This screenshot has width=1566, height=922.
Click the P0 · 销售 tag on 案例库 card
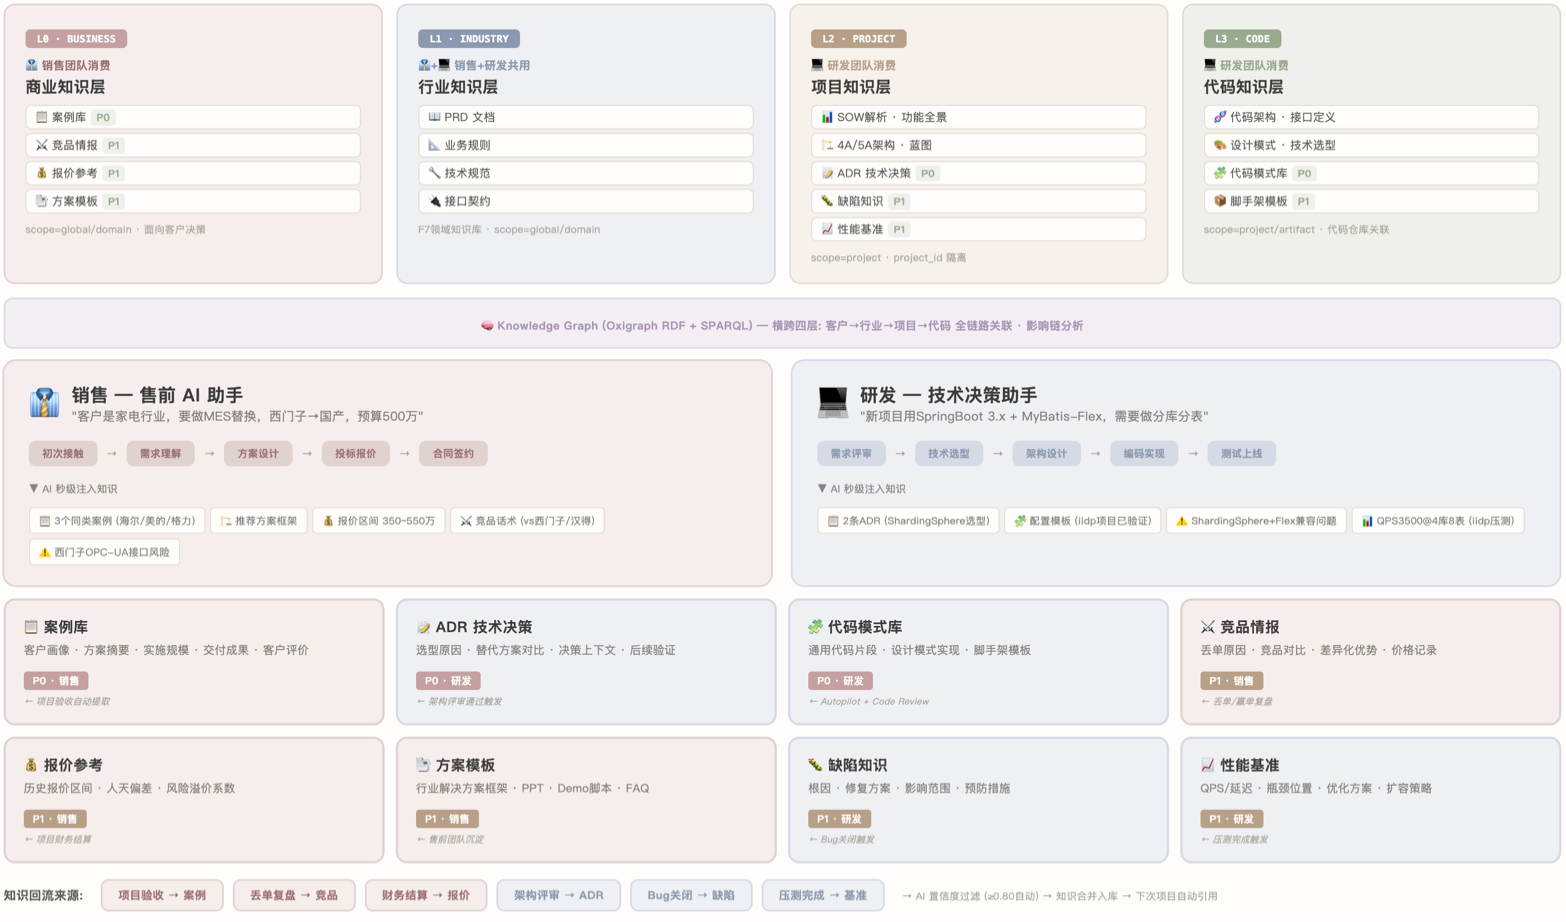[56, 681]
